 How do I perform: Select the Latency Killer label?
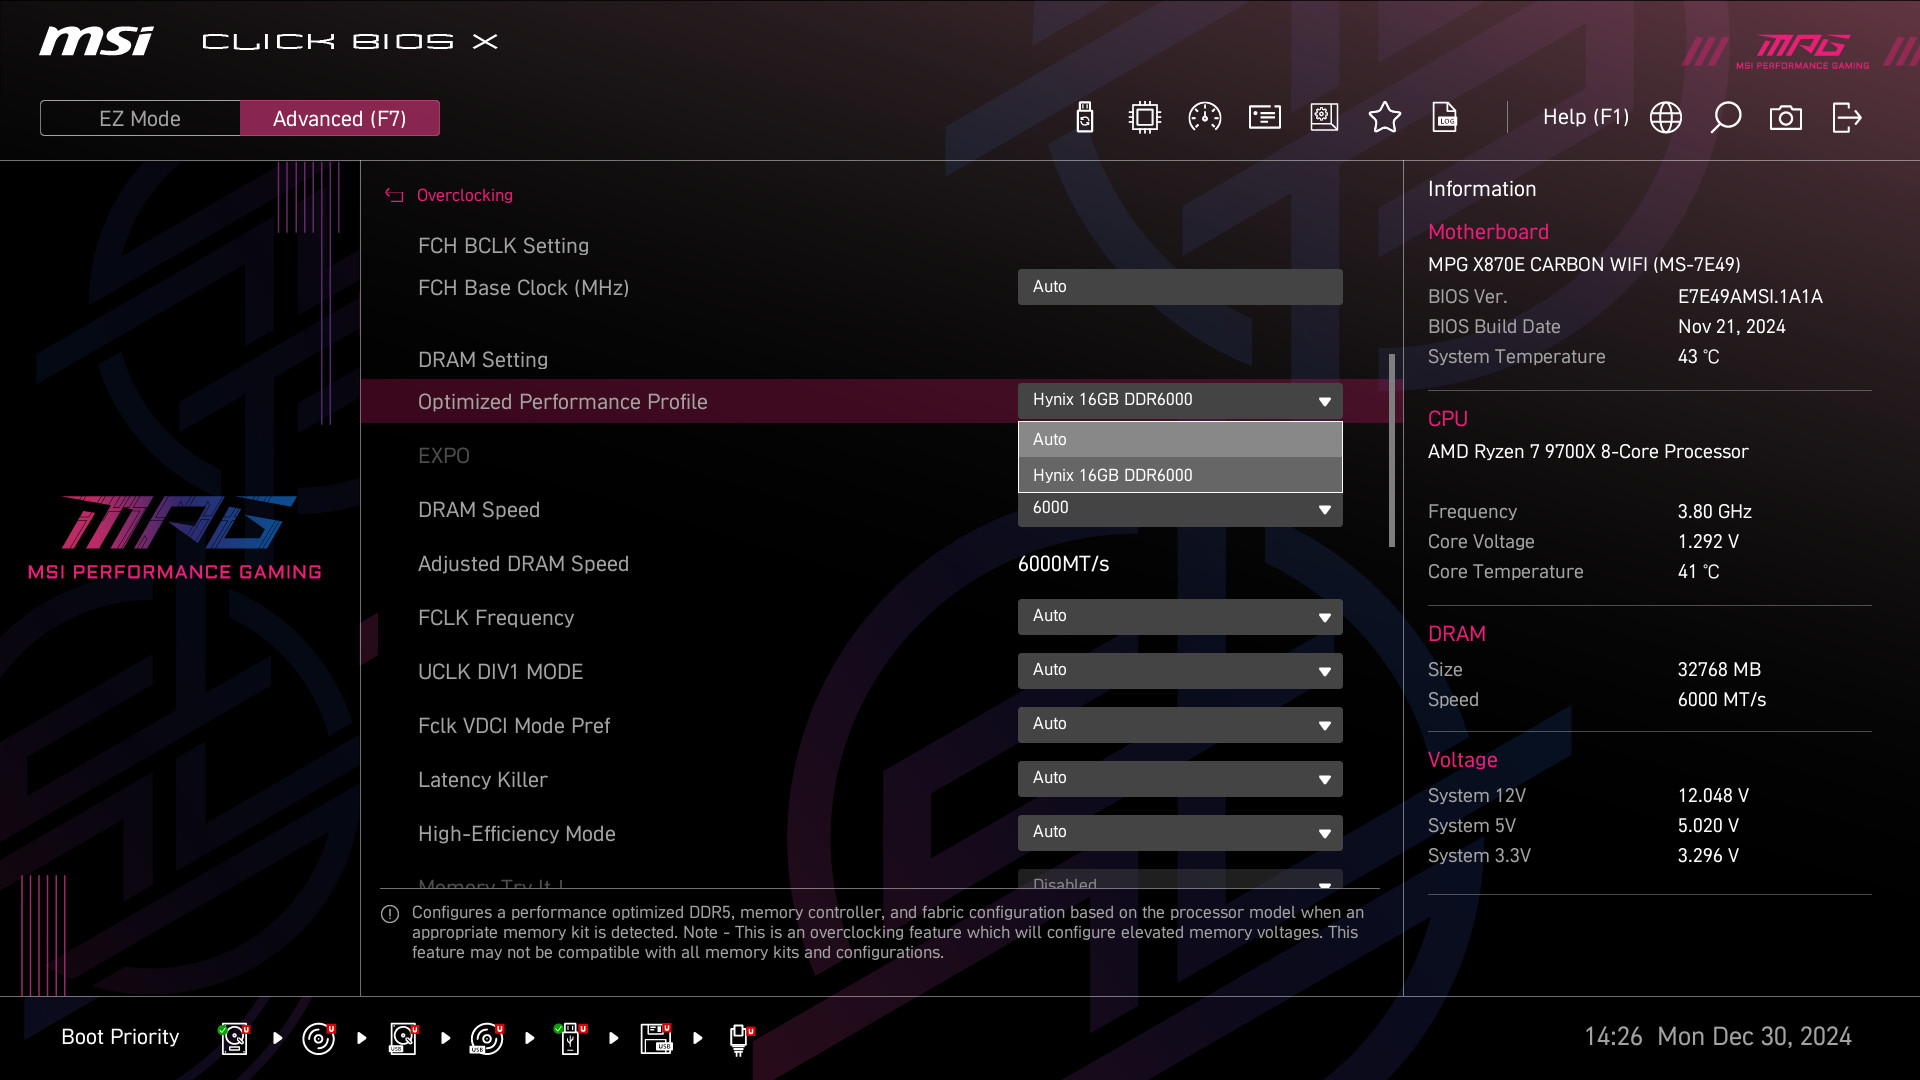pyautogui.click(x=483, y=780)
